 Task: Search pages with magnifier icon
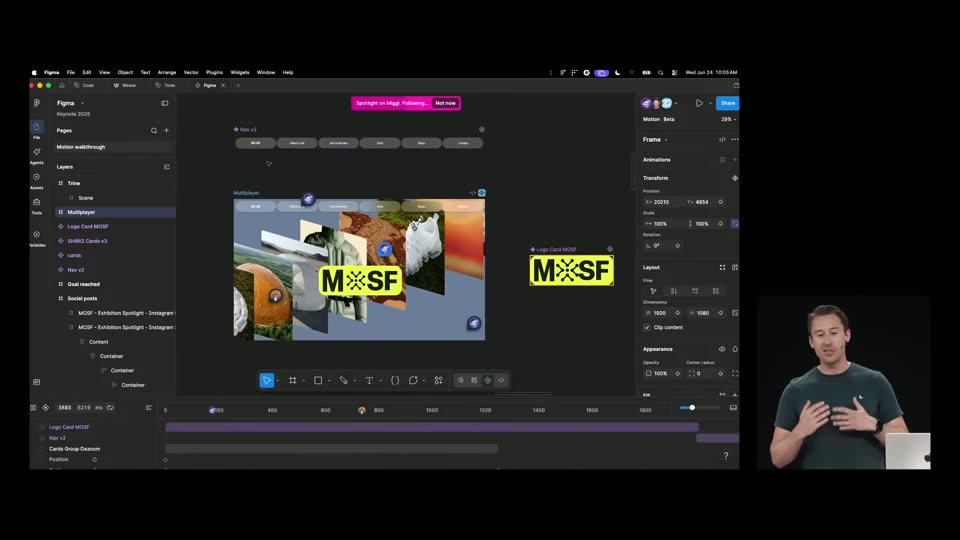point(154,130)
